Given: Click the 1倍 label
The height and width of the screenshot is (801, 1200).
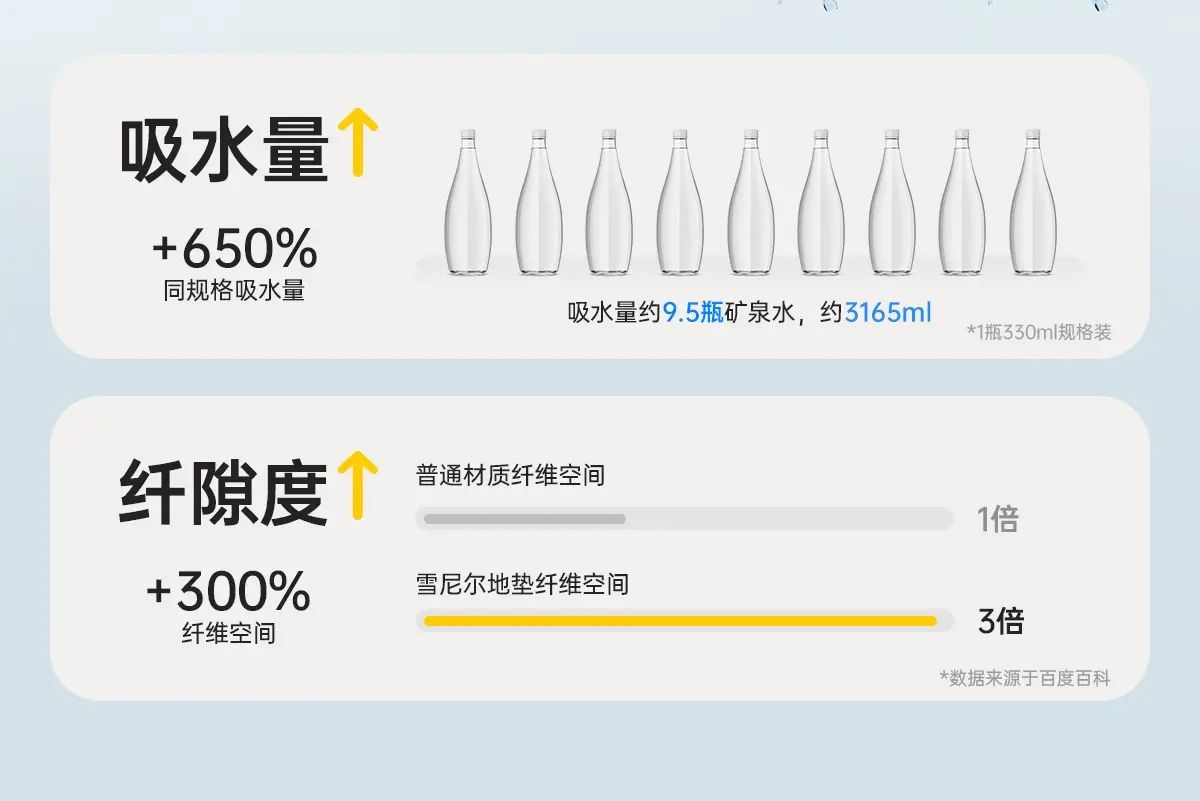Looking at the screenshot, I should 997,519.
